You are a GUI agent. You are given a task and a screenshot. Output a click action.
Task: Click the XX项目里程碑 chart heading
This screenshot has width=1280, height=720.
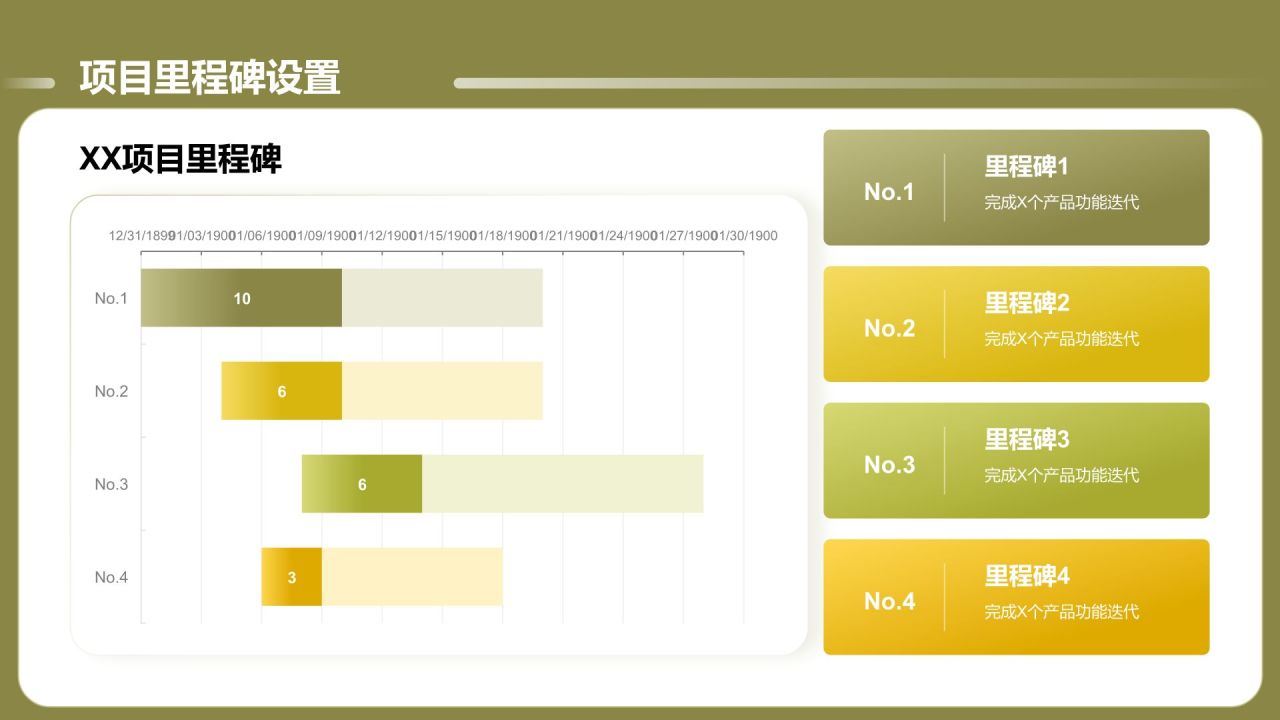[180, 159]
